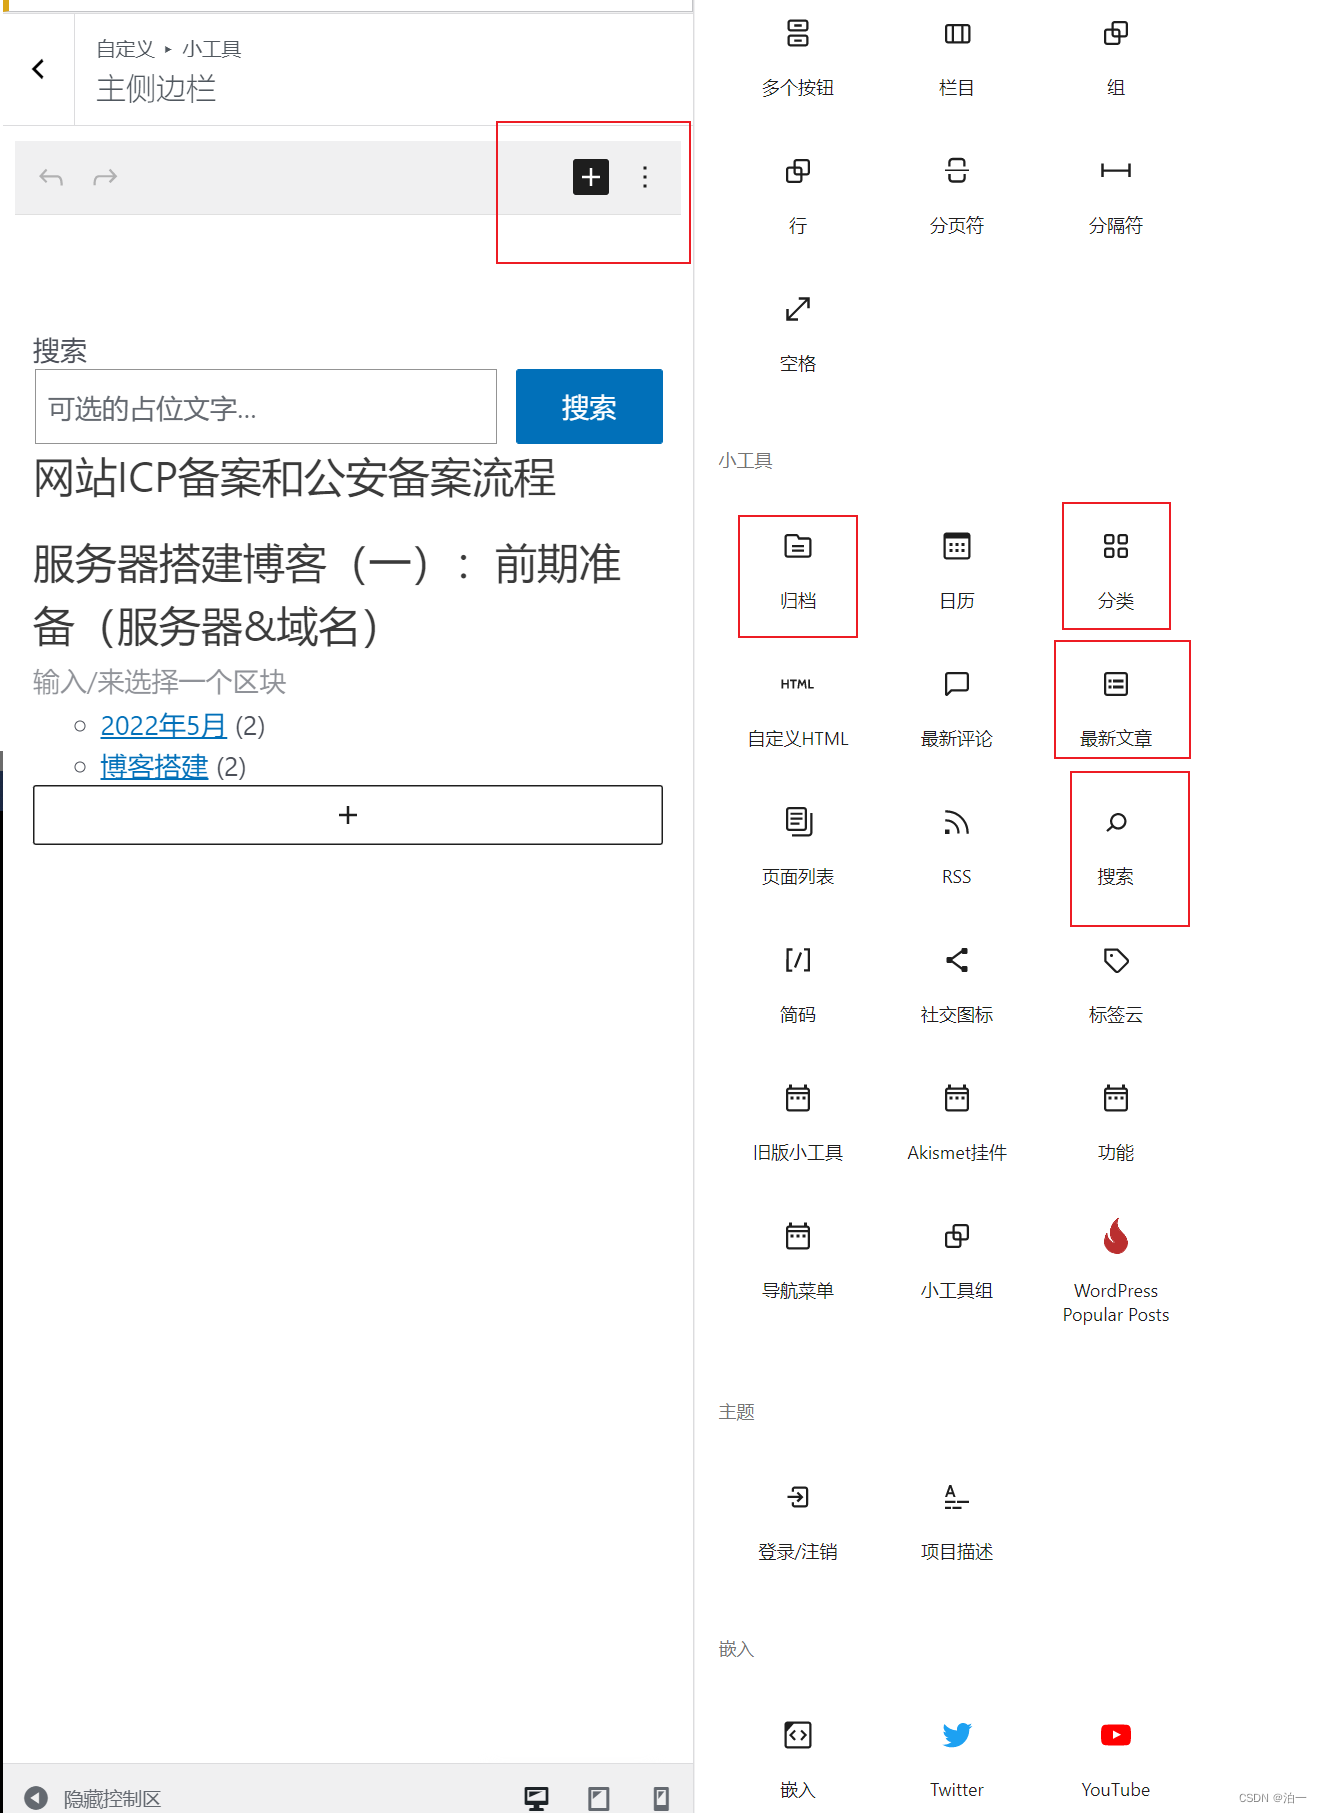Select the 服务器搭建博客 post title
Viewport: 1322px width, 1813px height.
tap(327, 595)
